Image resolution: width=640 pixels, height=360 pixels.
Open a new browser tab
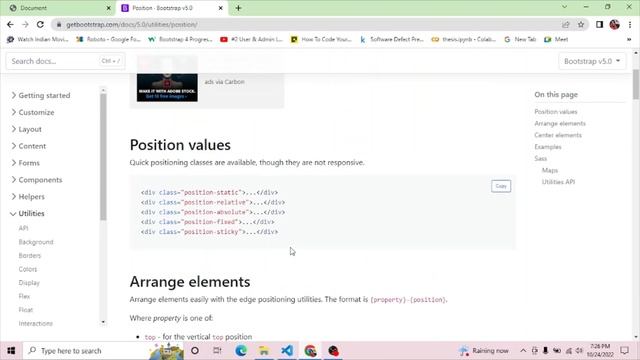click(x=238, y=8)
